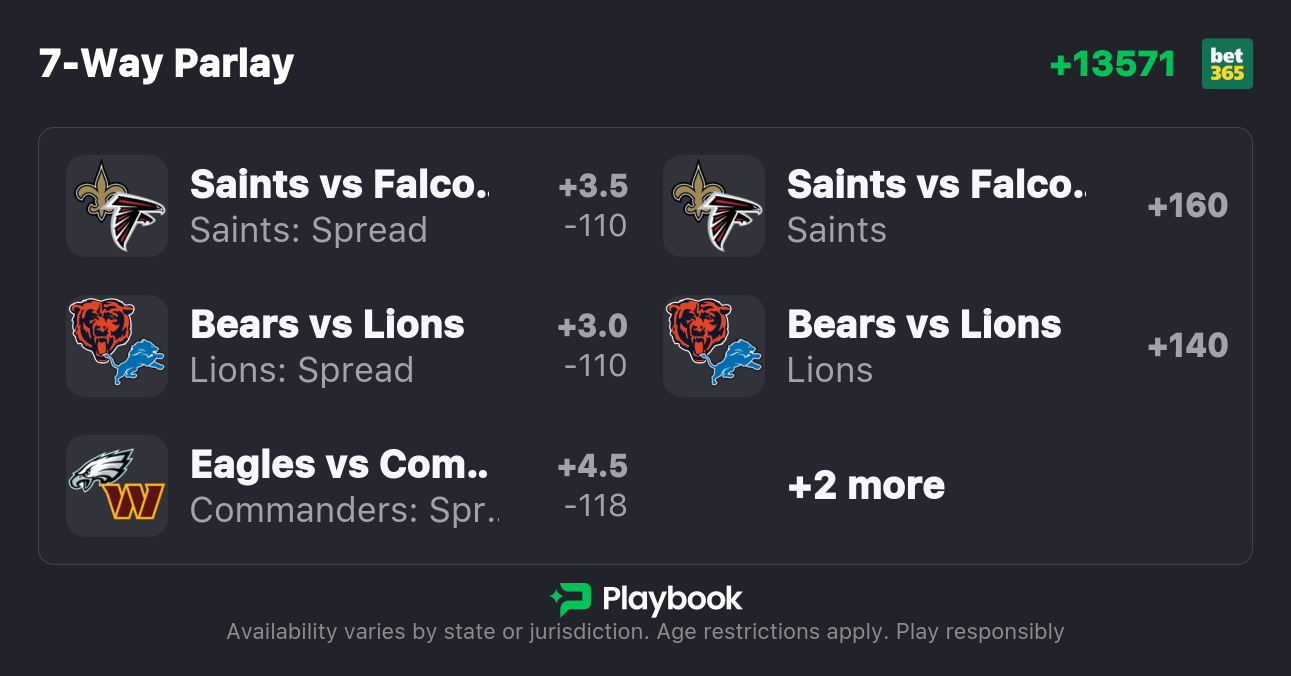Click the Saints vs Falcons spread team logos
Screen dimensions: 1291x676
pos(117,206)
